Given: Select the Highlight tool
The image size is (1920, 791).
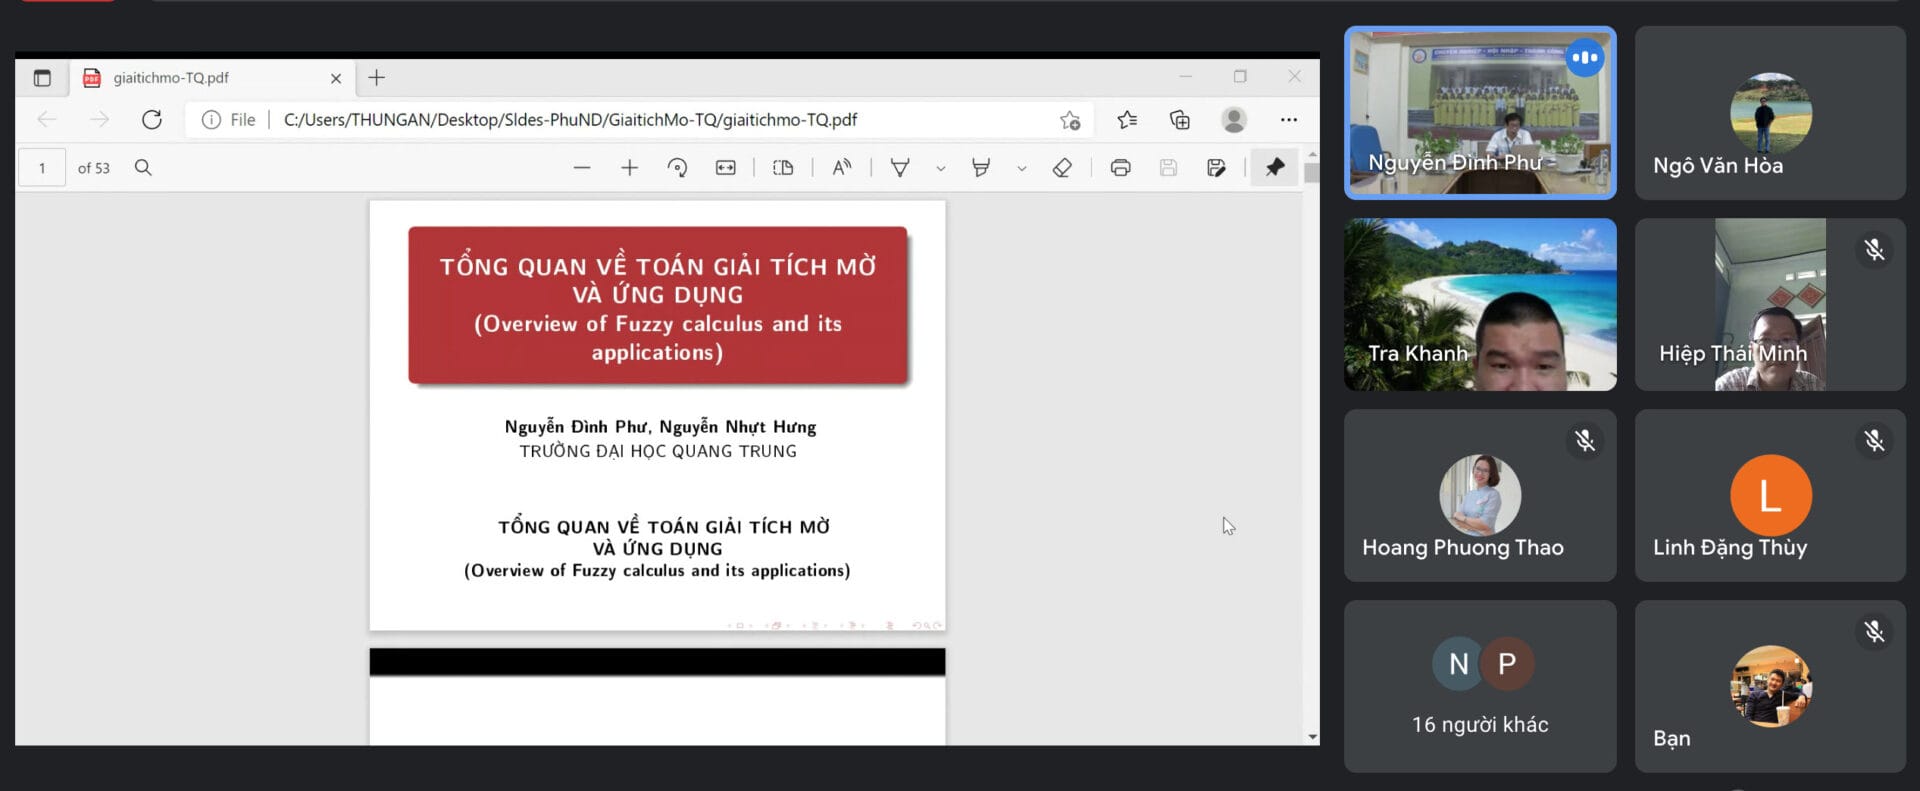Looking at the screenshot, I should tap(981, 168).
